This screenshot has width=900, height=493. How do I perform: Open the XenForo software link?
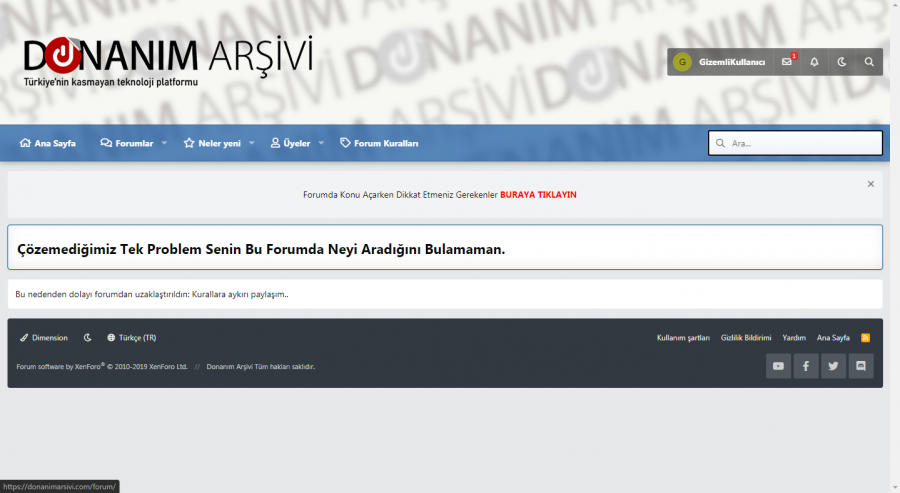(102, 366)
